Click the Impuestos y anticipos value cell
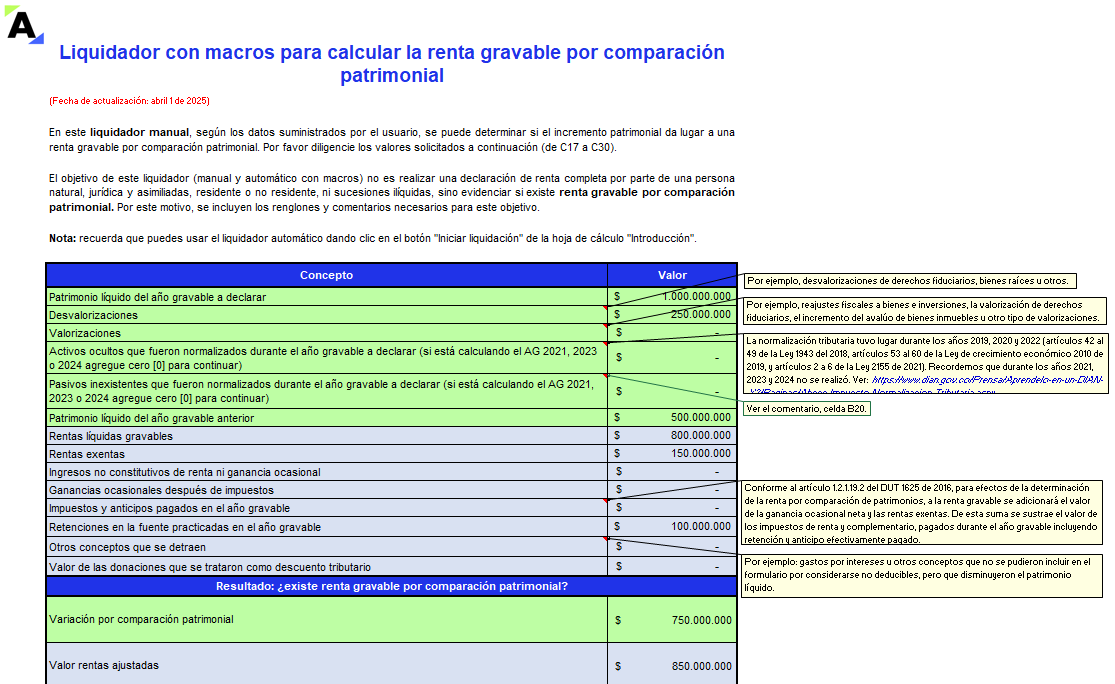The image size is (1115, 684). click(672, 508)
